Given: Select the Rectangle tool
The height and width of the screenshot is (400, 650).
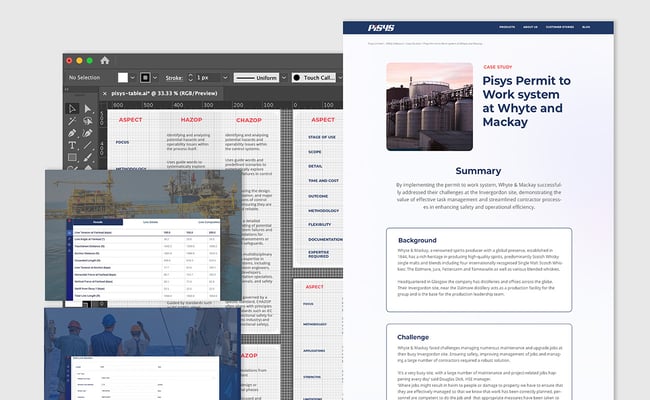Looking at the screenshot, I should (x=72, y=157).
